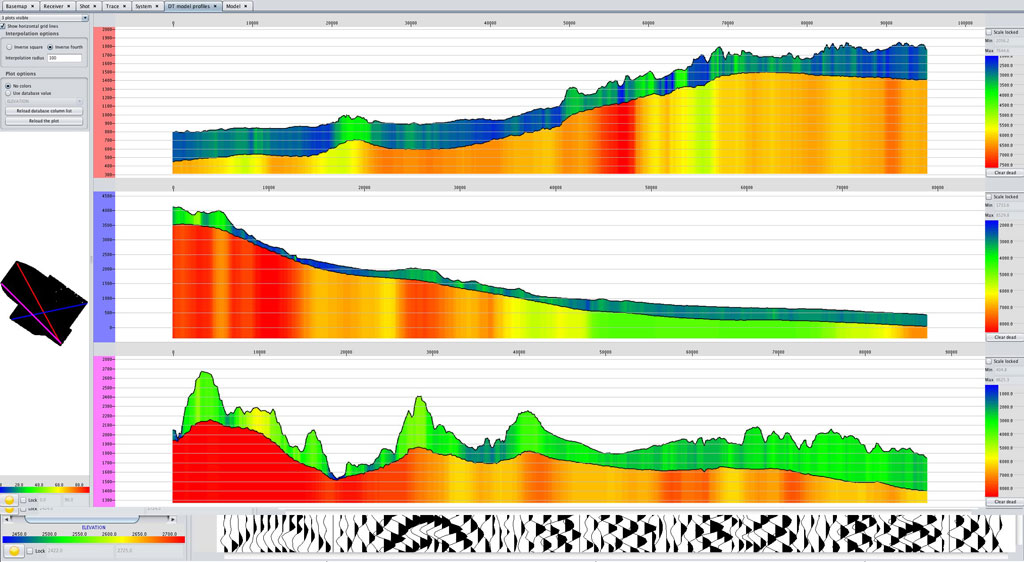Toggle Show horizontal grid lines checkbox
Image resolution: width=1024 pixels, height=562 pixels.
(4, 26)
